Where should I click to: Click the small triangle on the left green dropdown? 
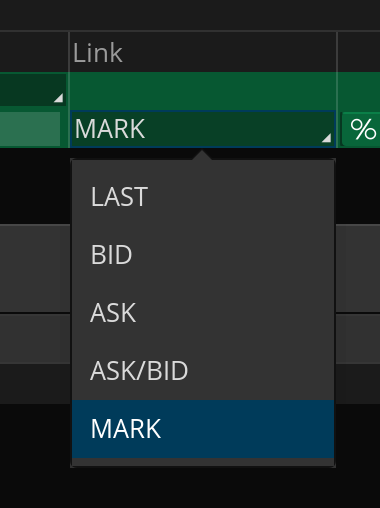coord(59,98)
